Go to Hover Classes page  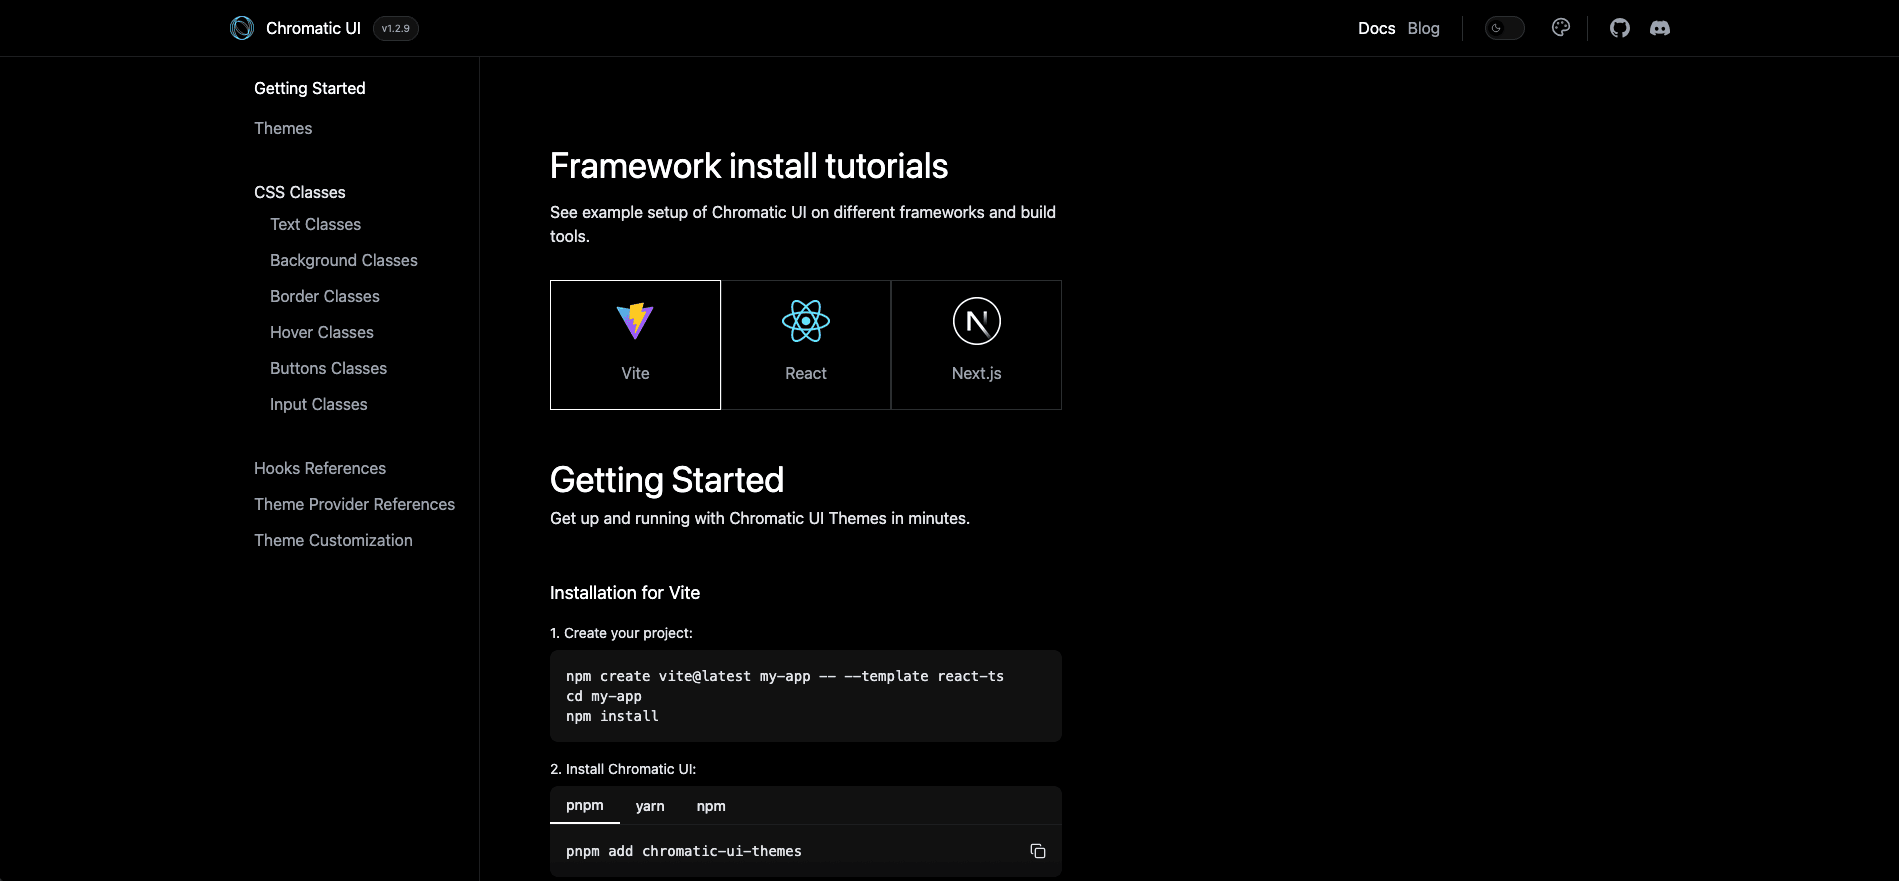point(322,332)
